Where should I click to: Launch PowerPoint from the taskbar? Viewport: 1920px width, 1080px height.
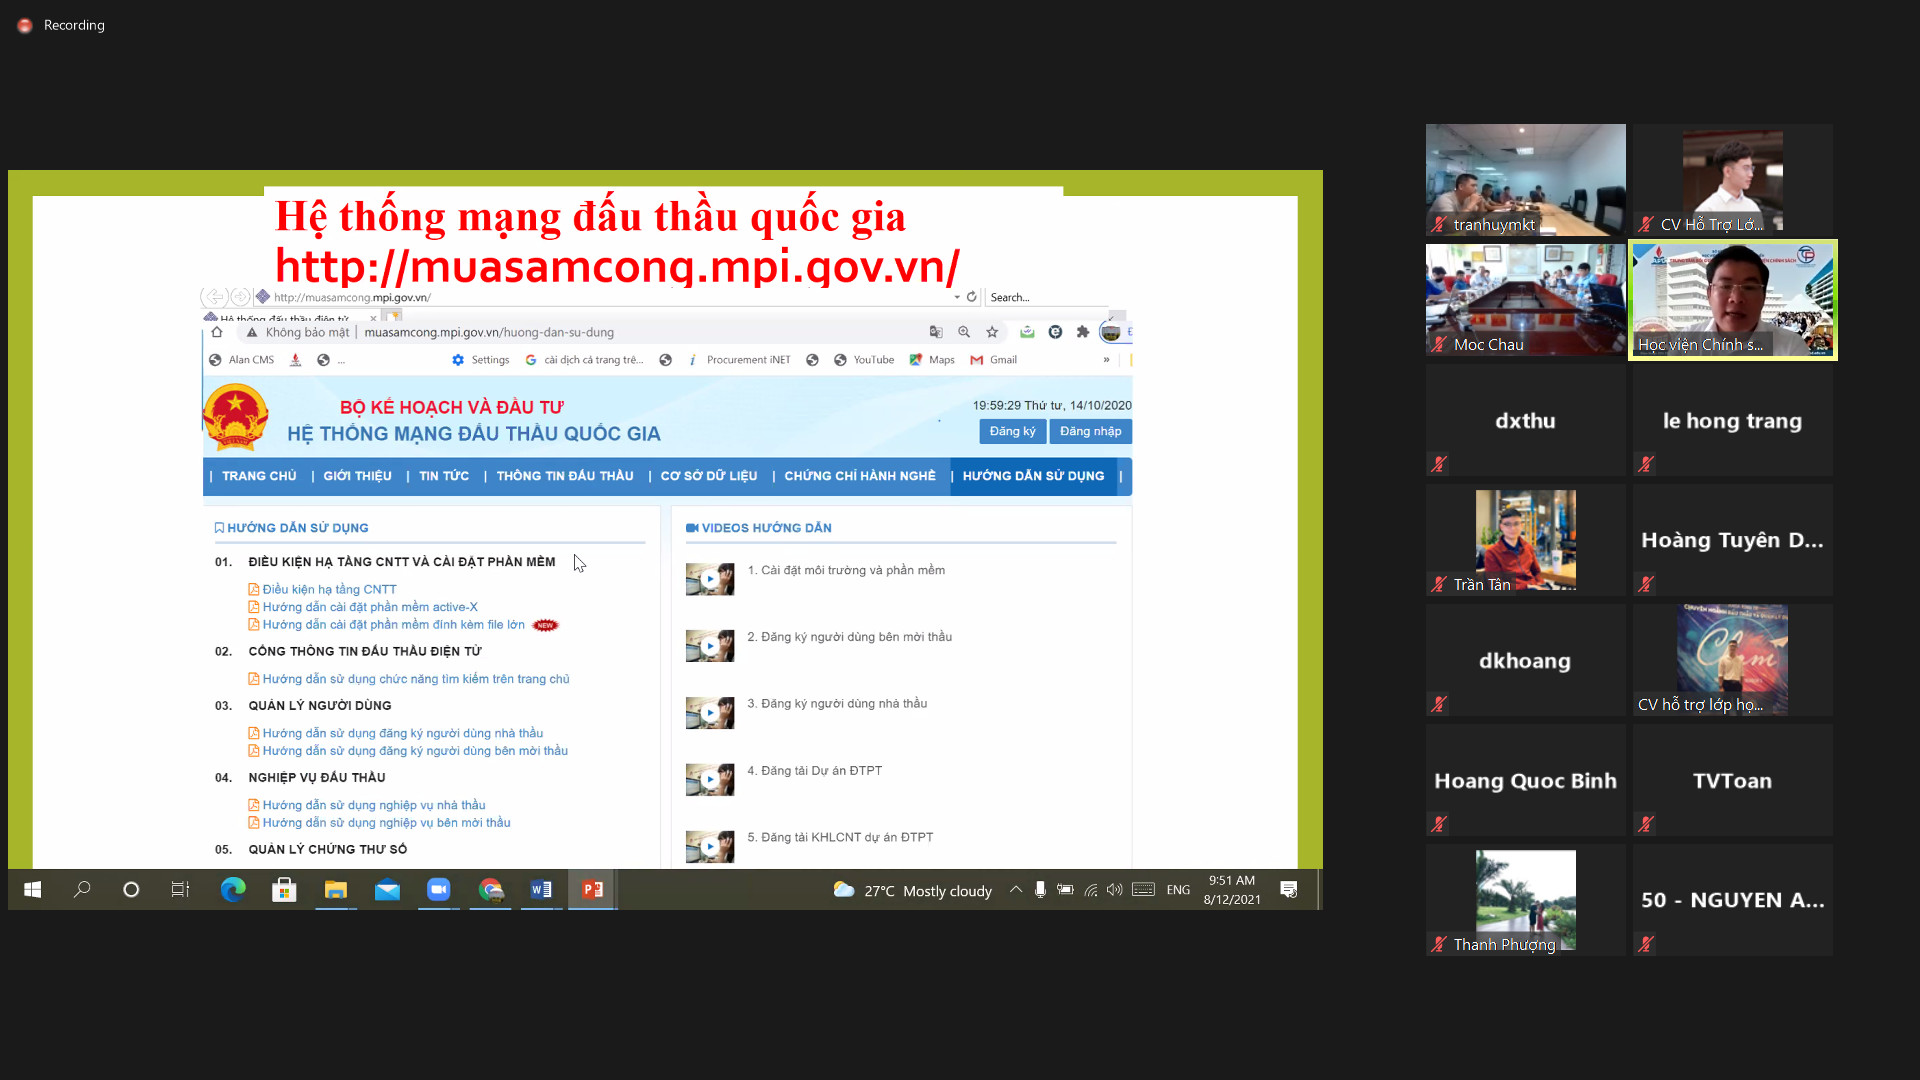coord(592,889)
